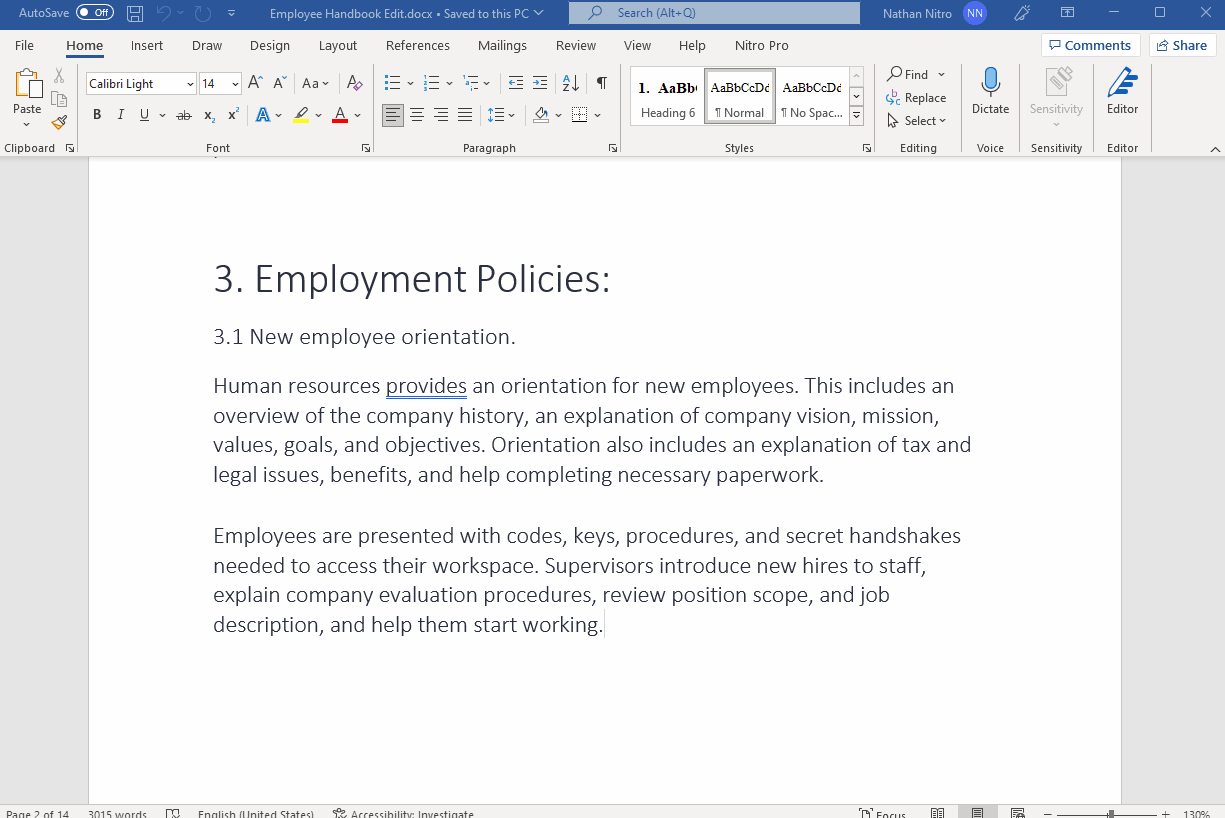The height and width of the screenshot is (818, 1225).
Task: Click the Sort A to Z icon
Action: click(x=570, y=83)
